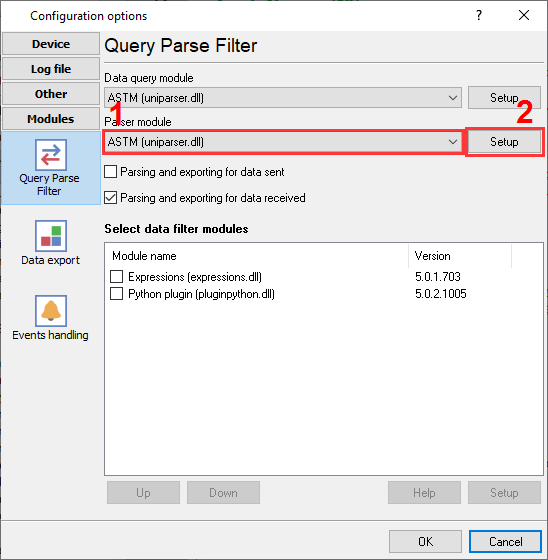Select version 5.0.2.1005 cell
This screenshot has width=548, height=560.
point(440,294)
